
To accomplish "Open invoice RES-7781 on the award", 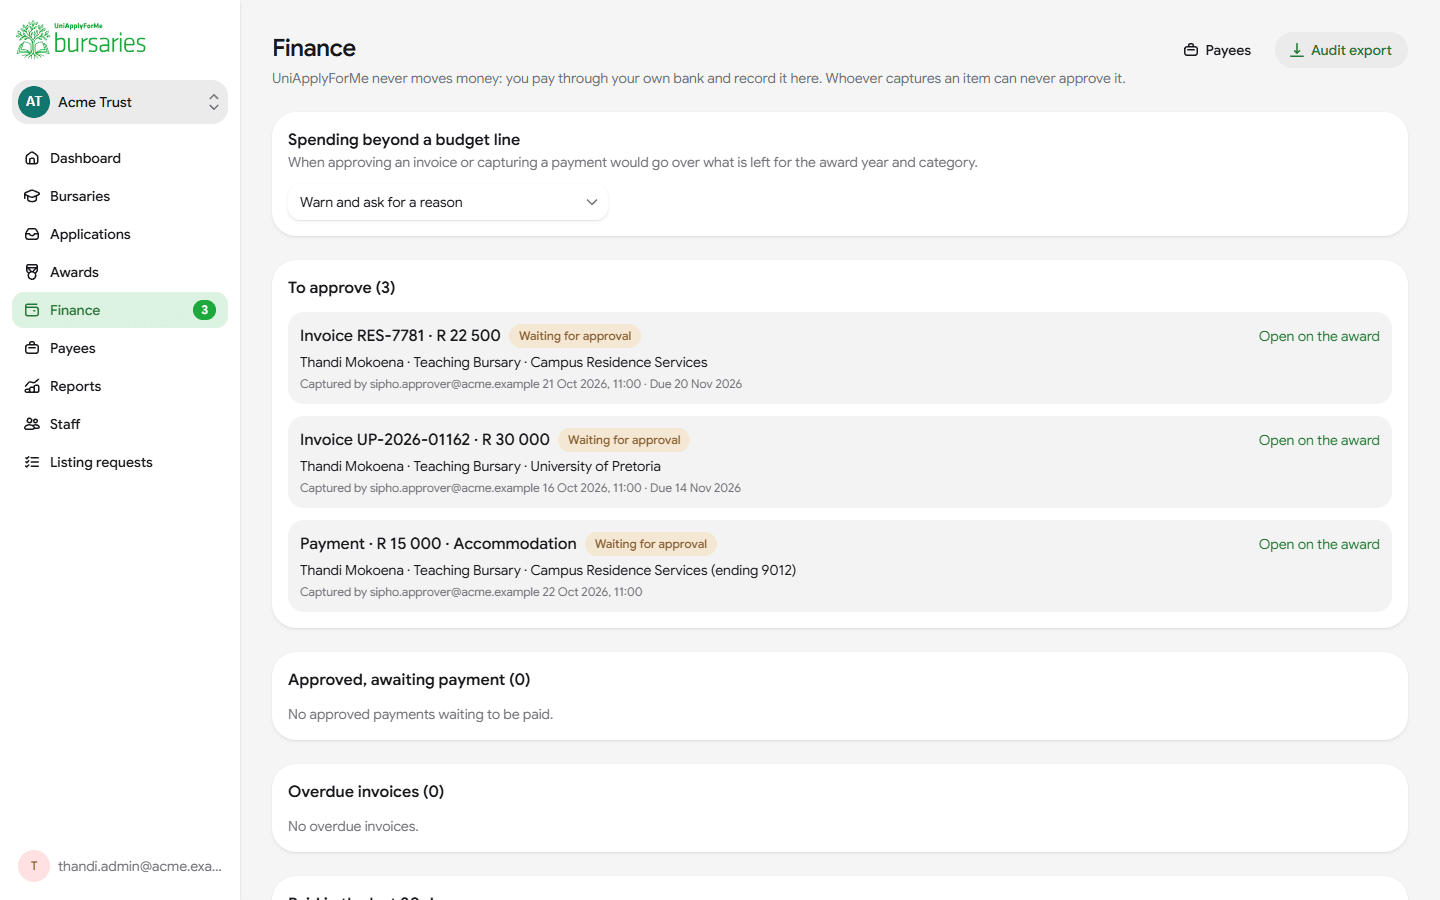I will coord(1319,336).
